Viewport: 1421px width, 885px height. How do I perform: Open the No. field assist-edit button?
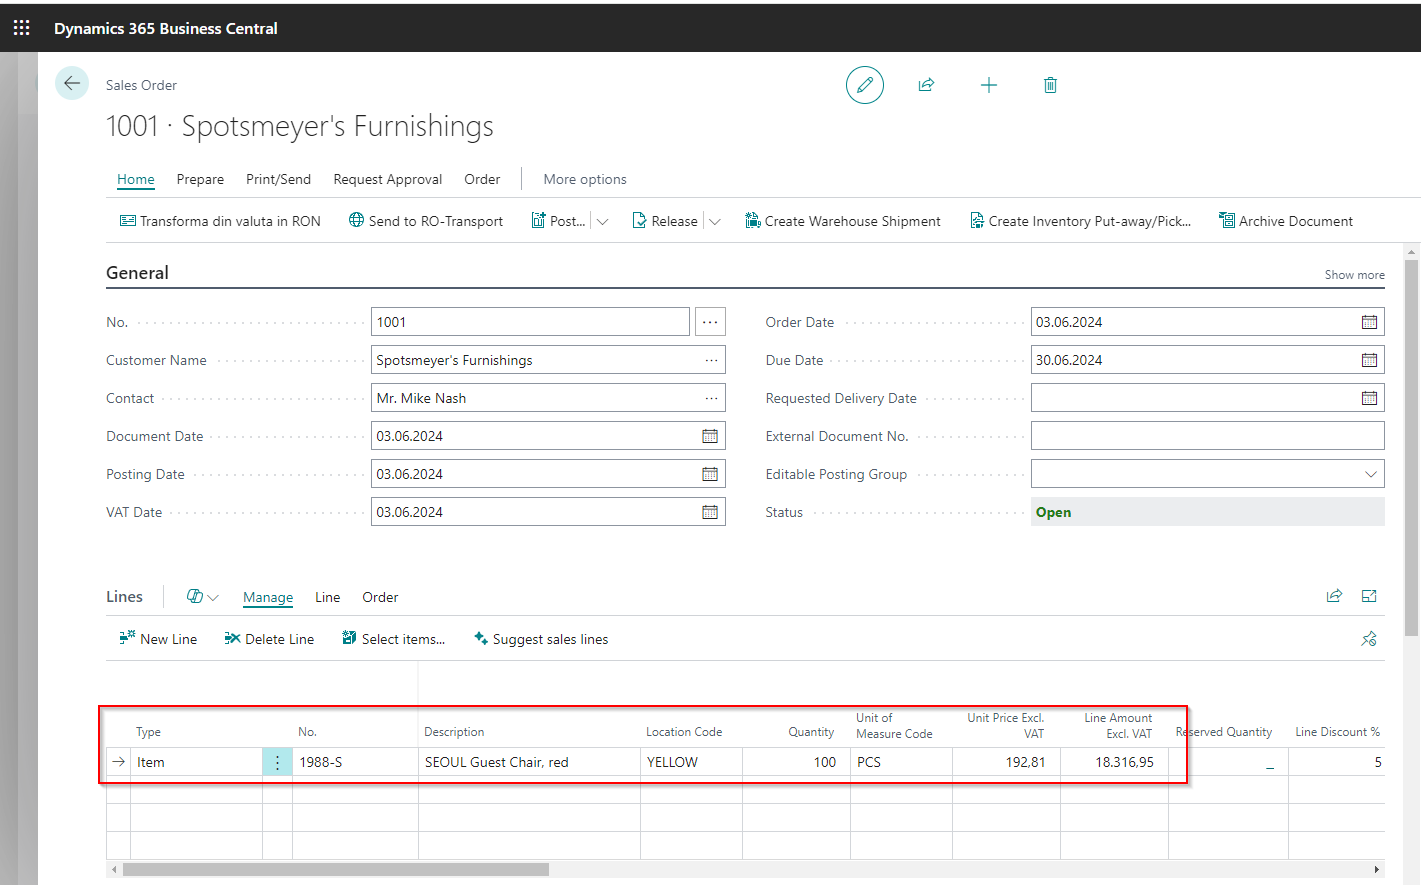710,322
